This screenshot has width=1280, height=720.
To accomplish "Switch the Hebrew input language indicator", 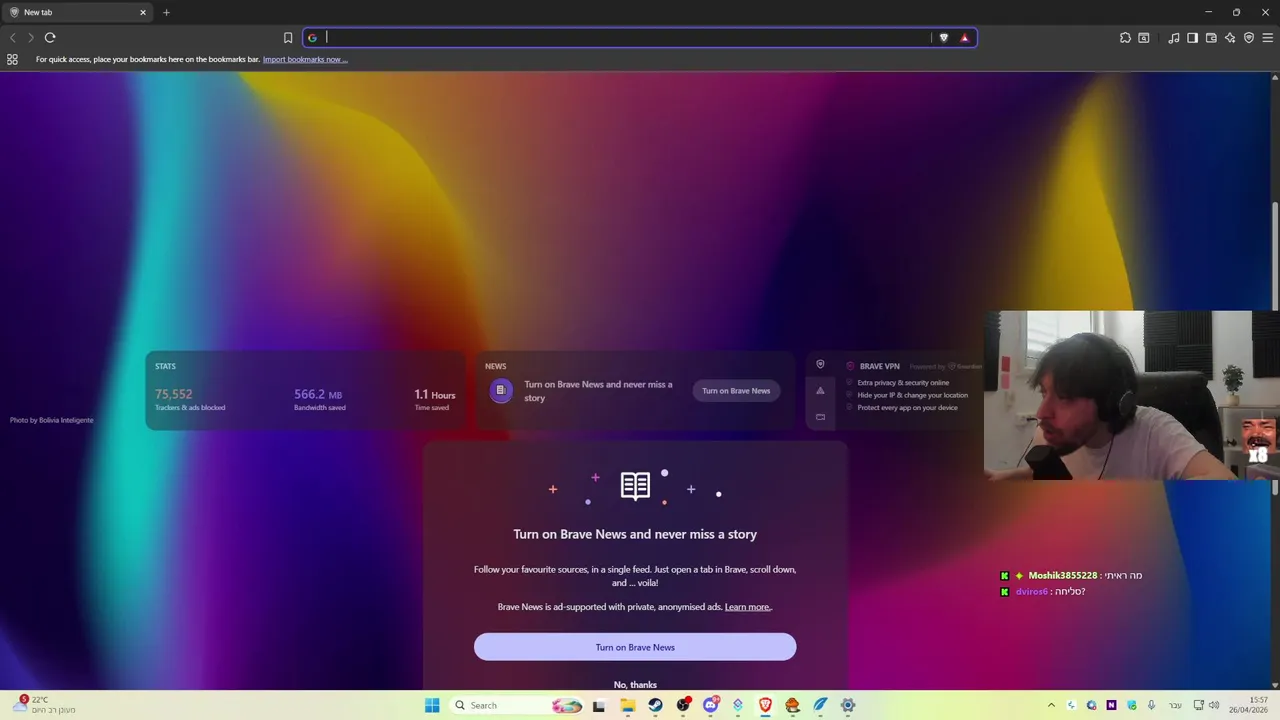I will [x=1175, y=705].
